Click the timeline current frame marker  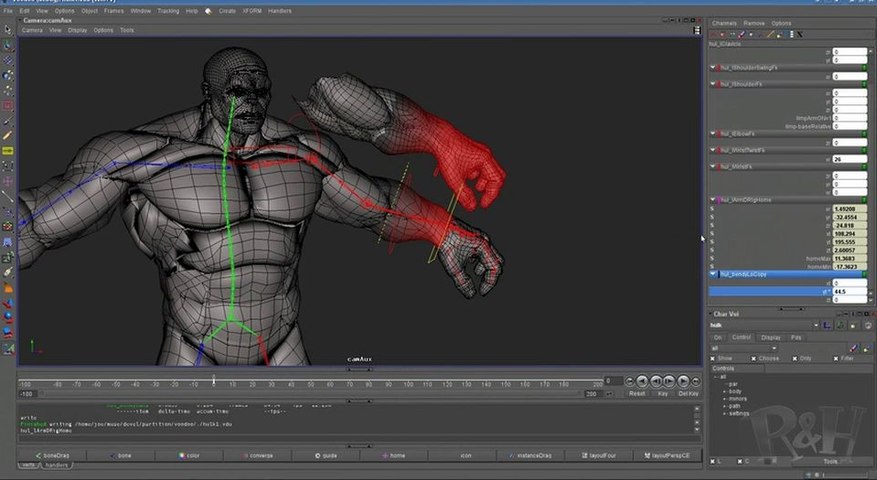tap(213, 379)
